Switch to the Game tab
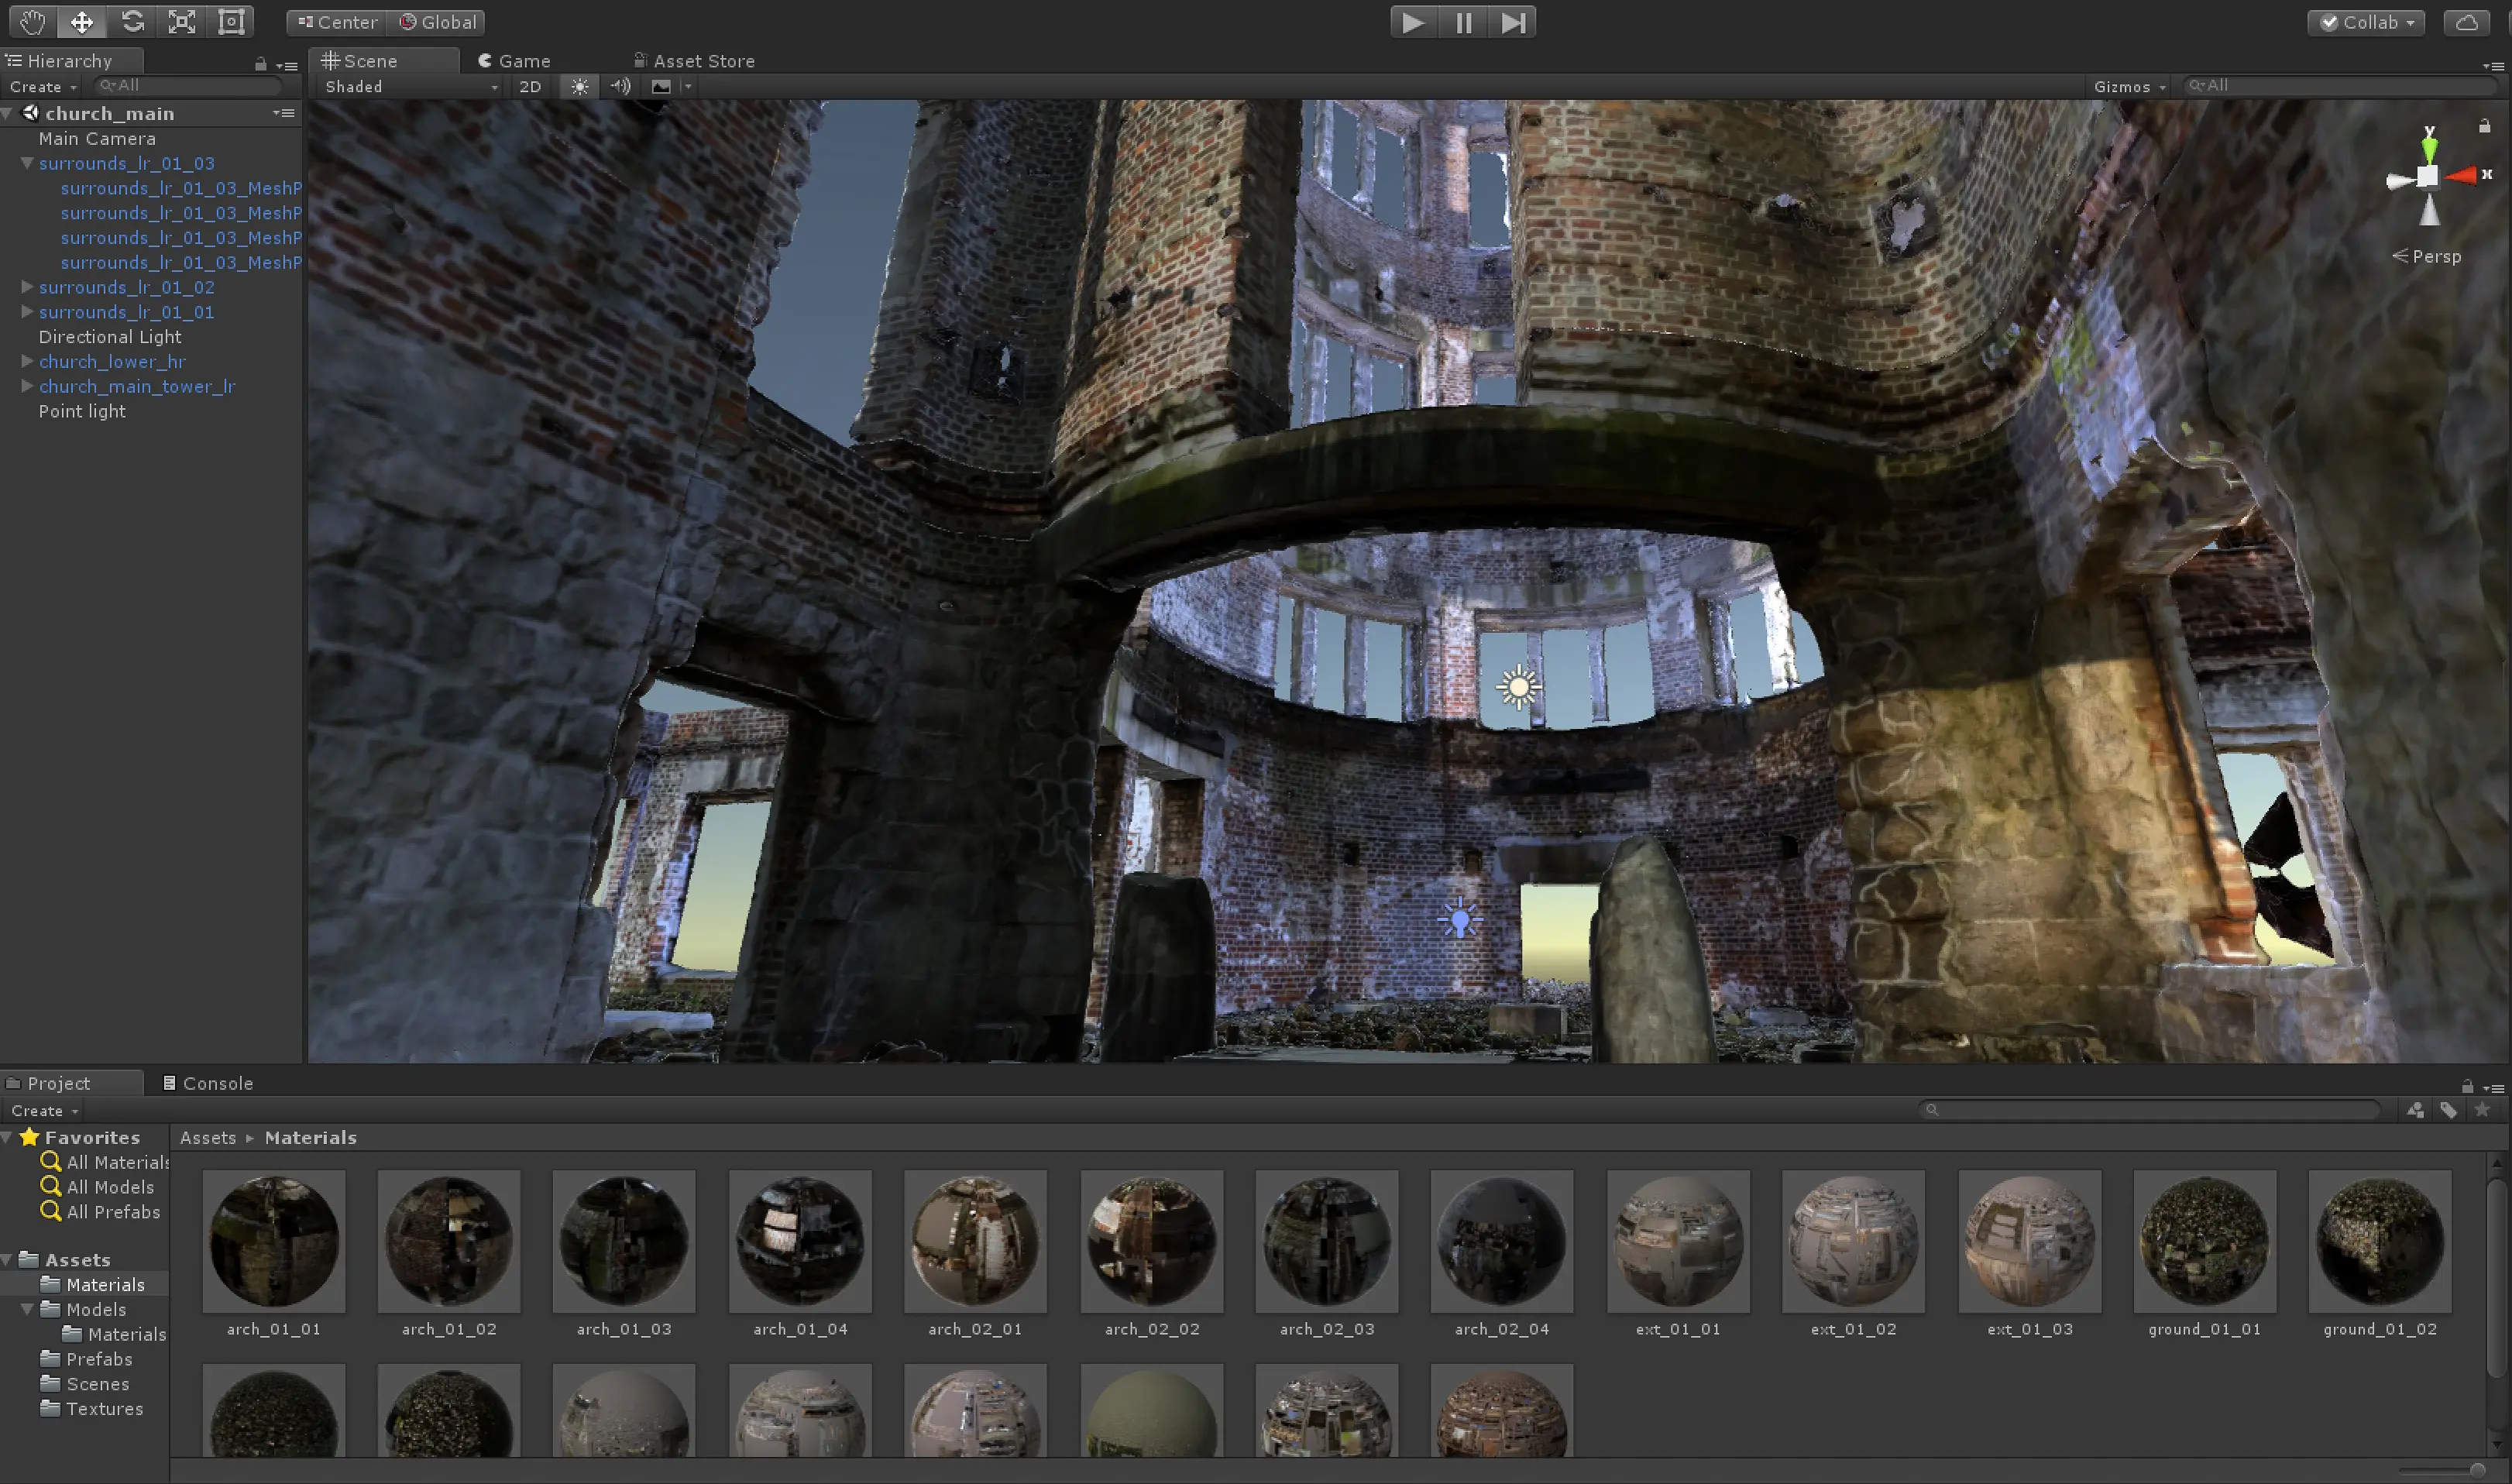 tap(514, 61)
